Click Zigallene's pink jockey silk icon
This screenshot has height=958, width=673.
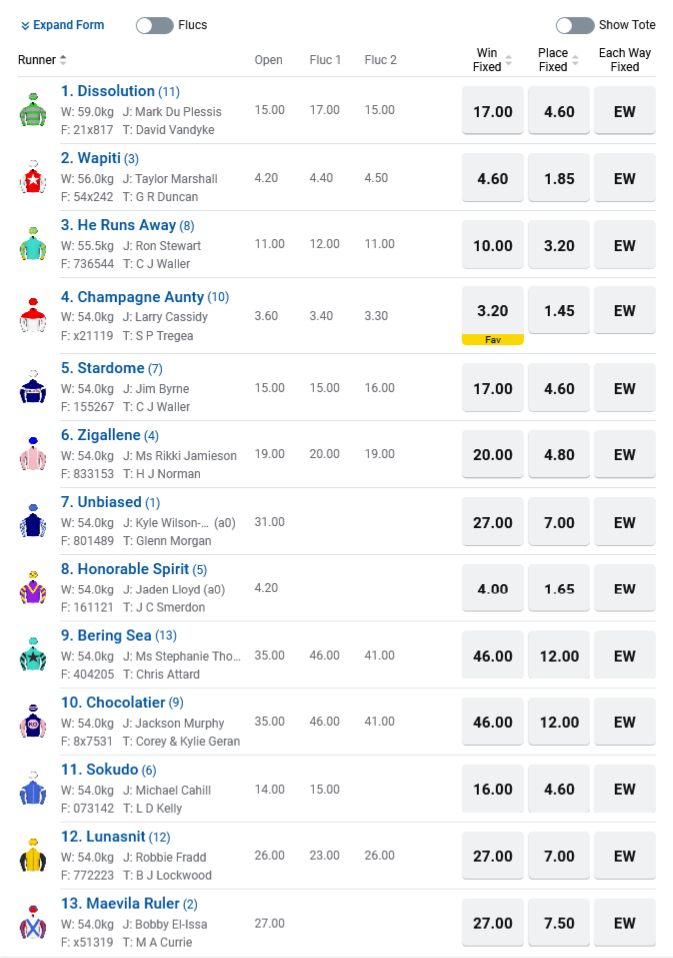(33, 455)
